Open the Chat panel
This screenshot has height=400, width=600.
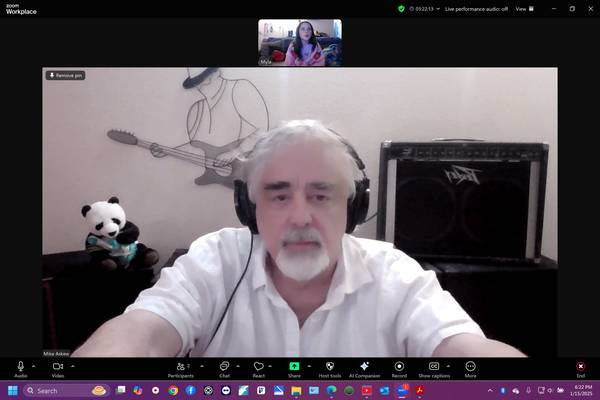coord(224,367)
